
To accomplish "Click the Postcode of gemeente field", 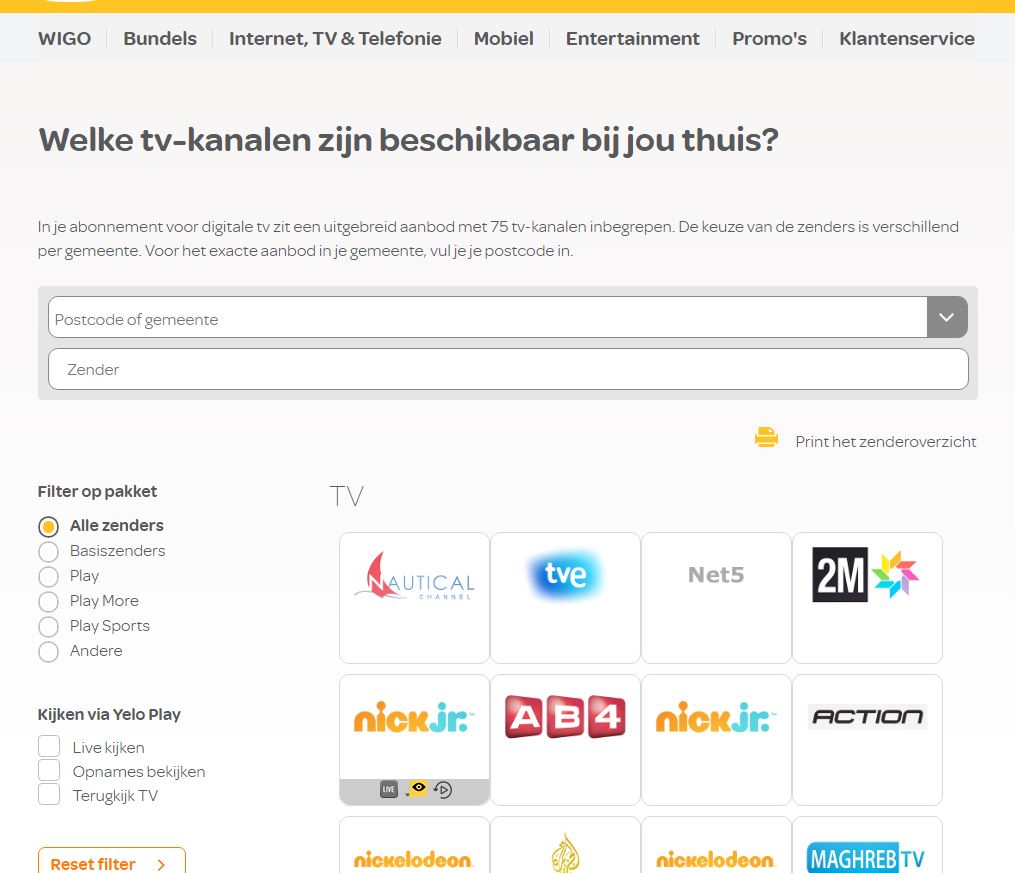I will click(487, 317).
